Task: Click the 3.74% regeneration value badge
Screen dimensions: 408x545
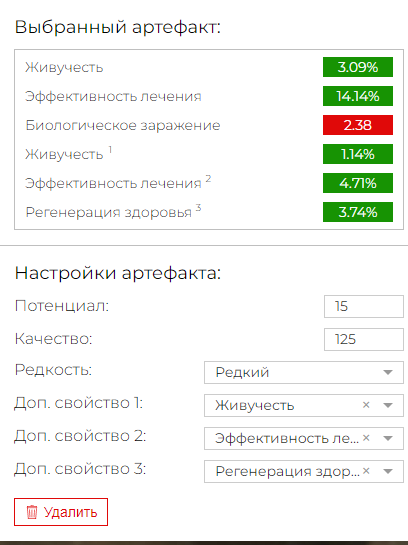Action: [358, 212]
